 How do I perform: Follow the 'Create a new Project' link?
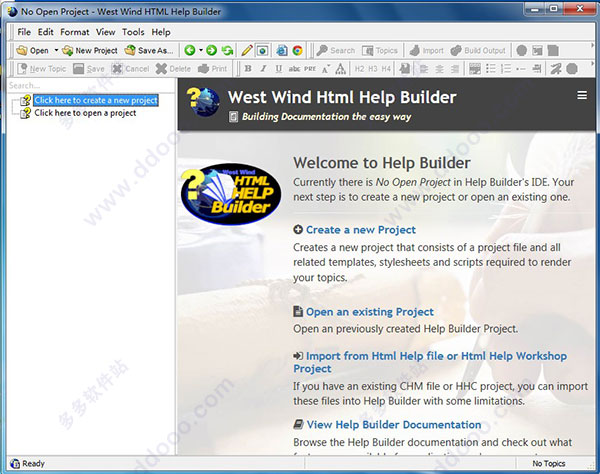(360, 230)
